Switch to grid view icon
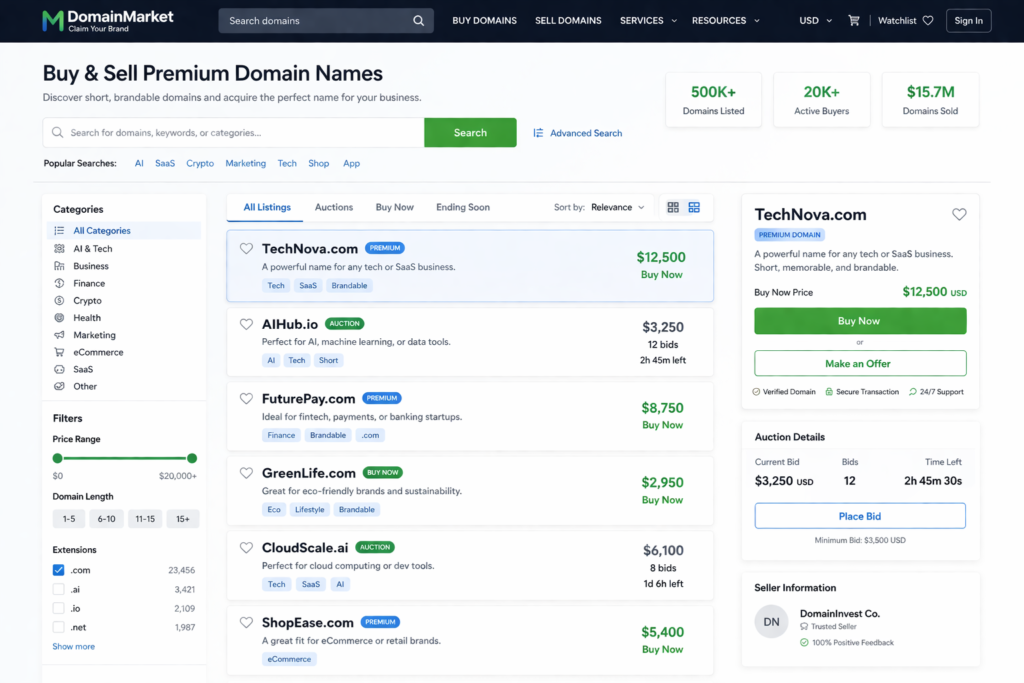Viewport: 1024px width, 683px height. [x=673, y=207]
